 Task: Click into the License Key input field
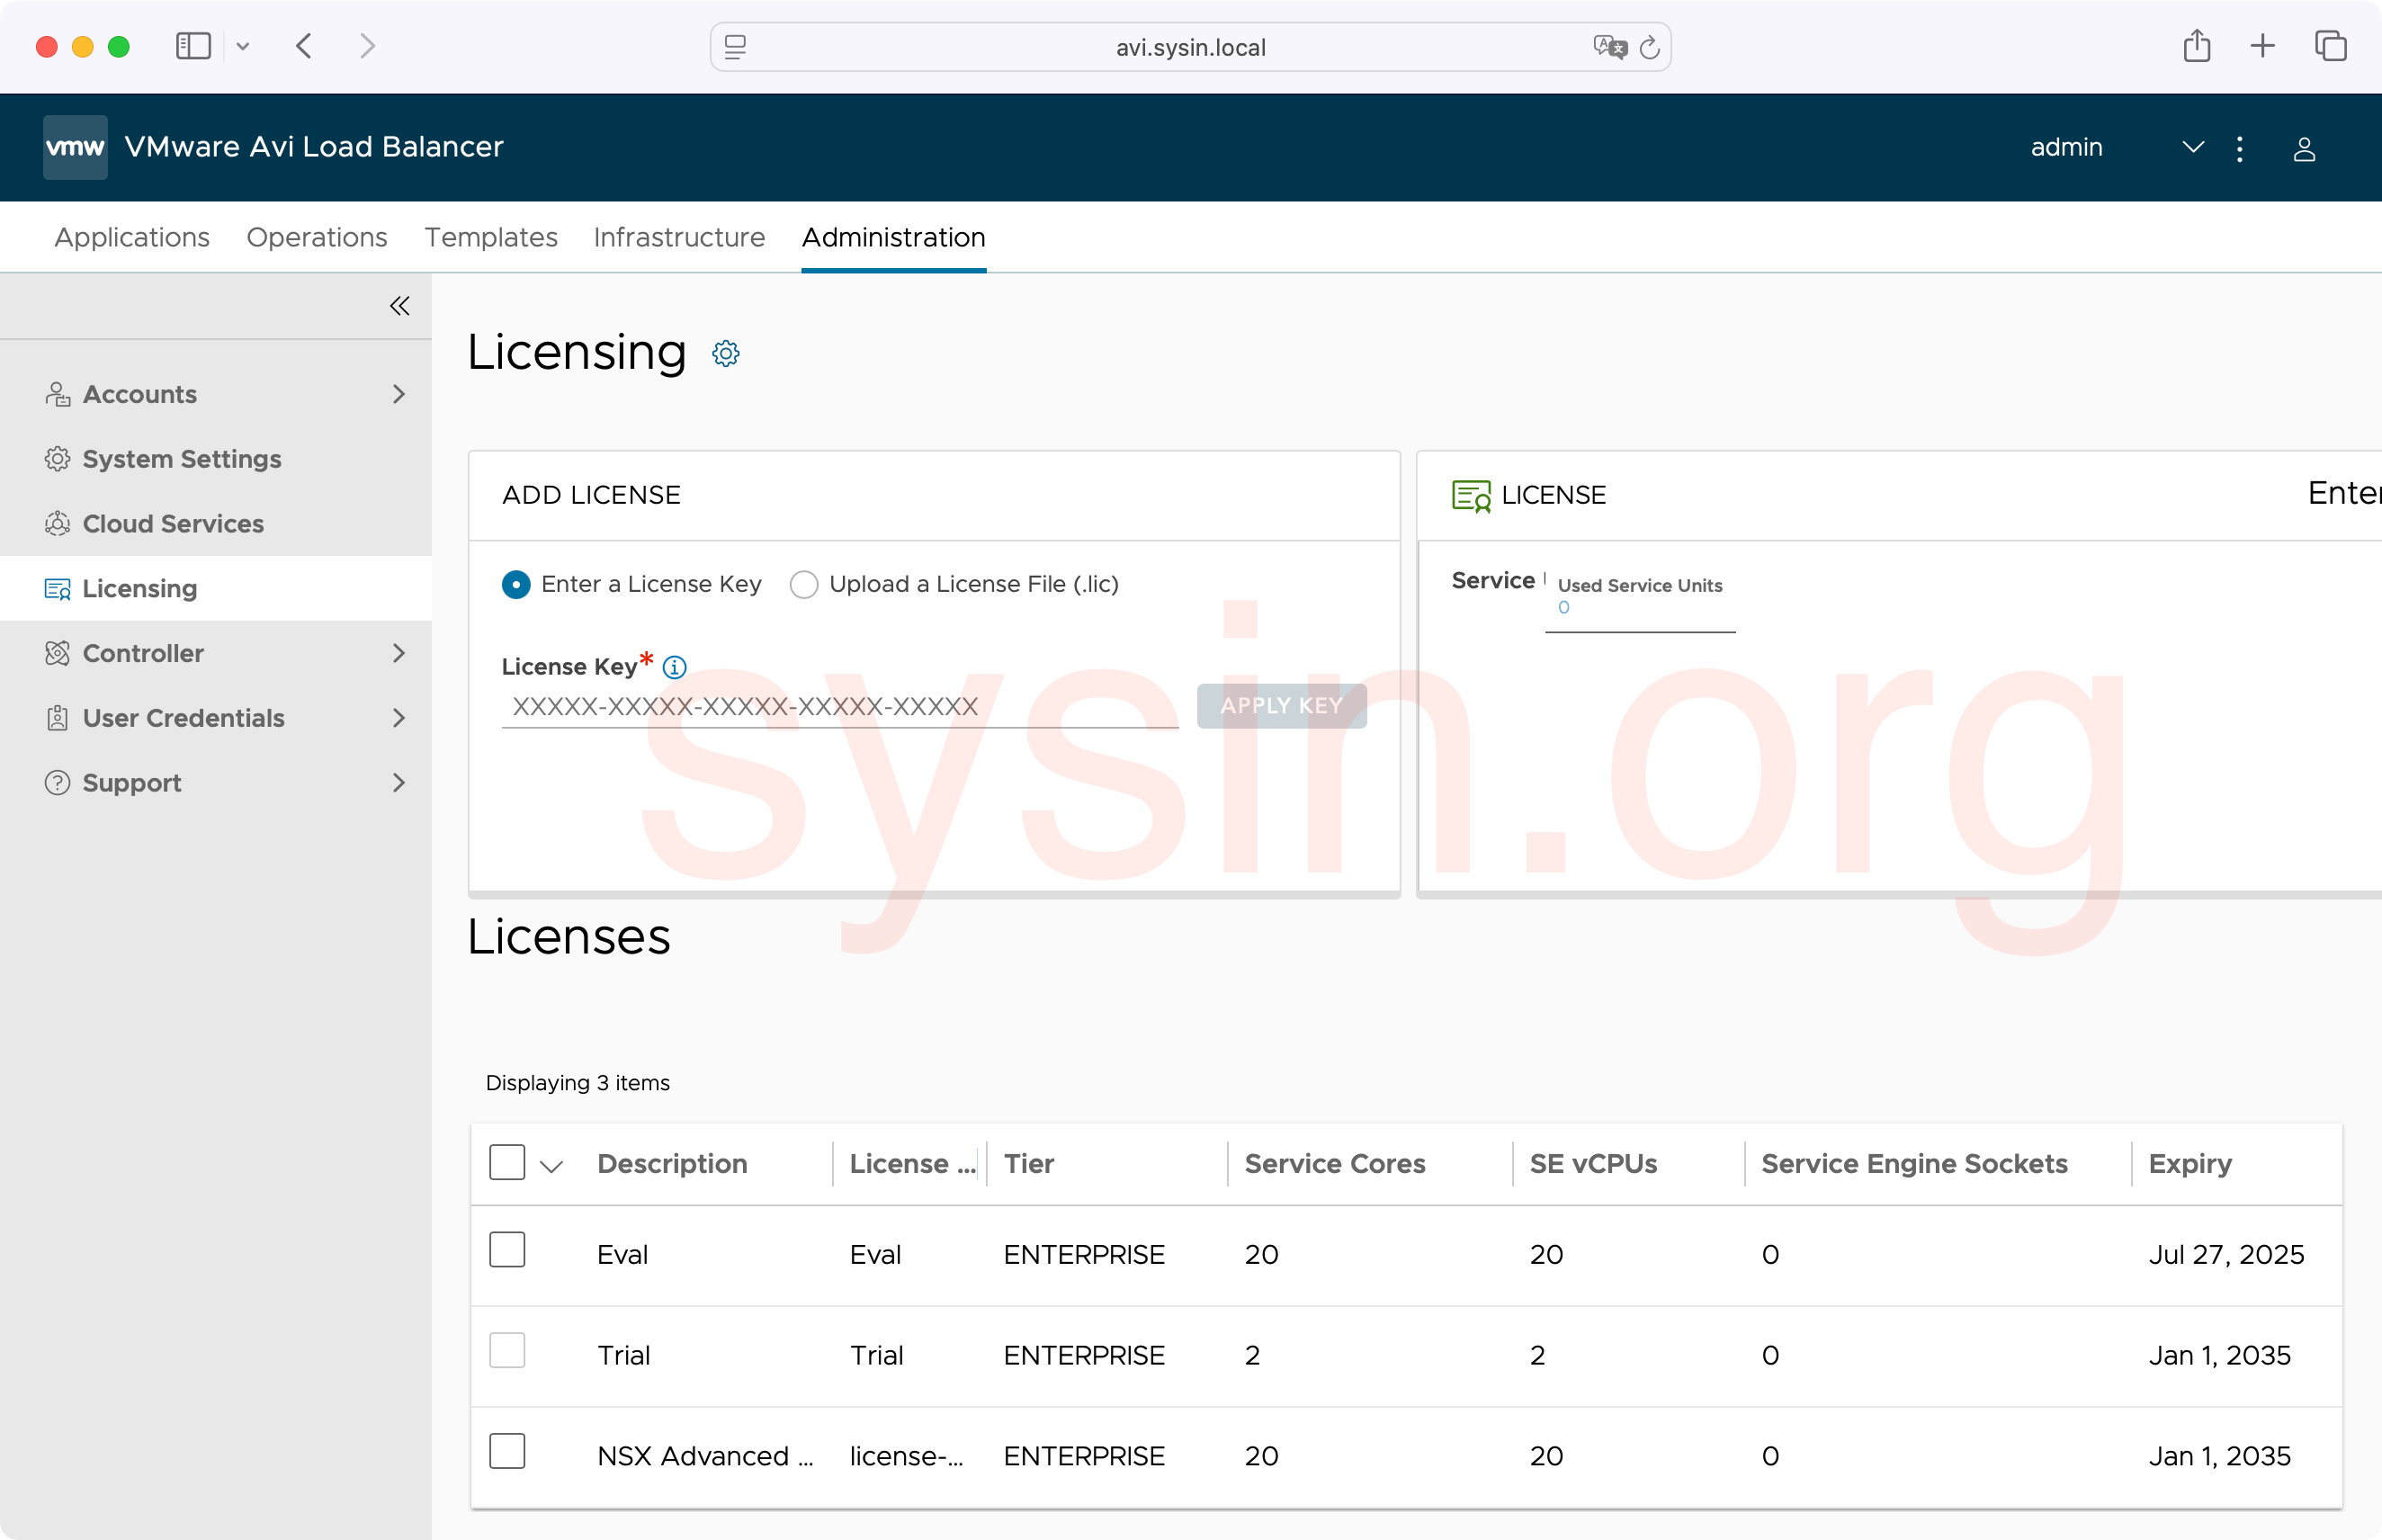coord(838,706)
